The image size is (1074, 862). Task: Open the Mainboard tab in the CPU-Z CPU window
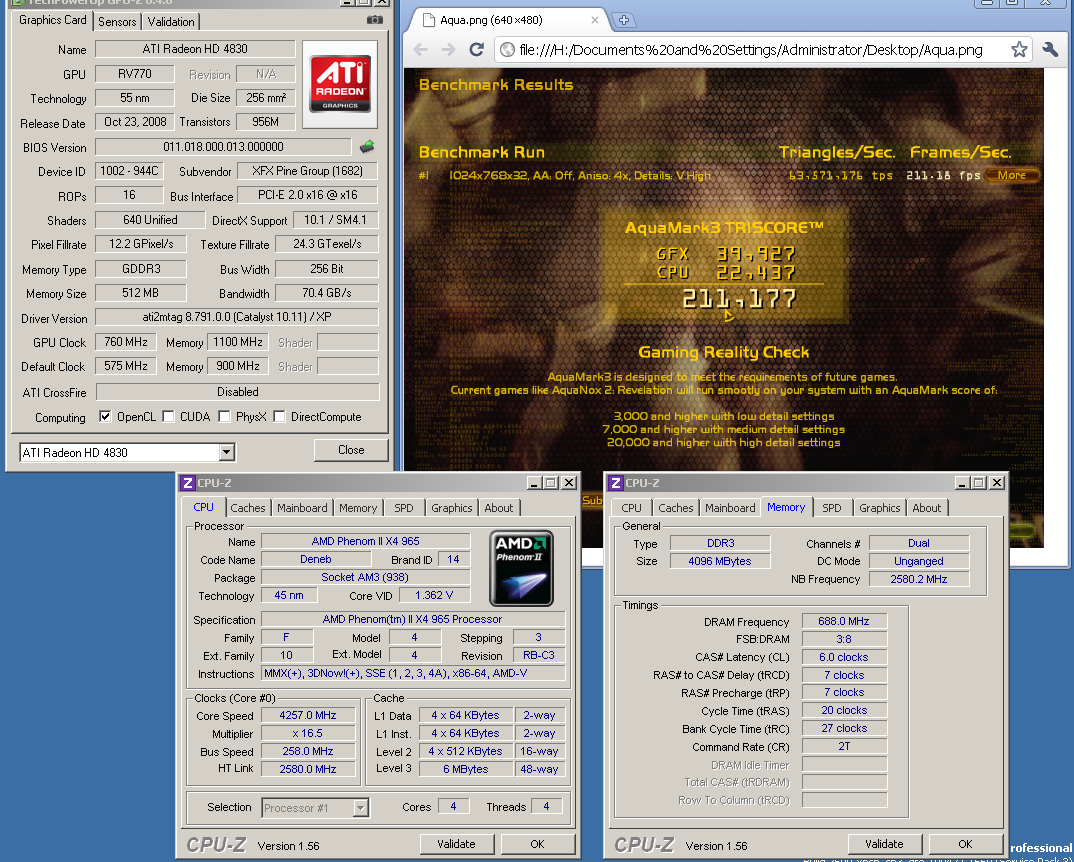coord(302,508)
